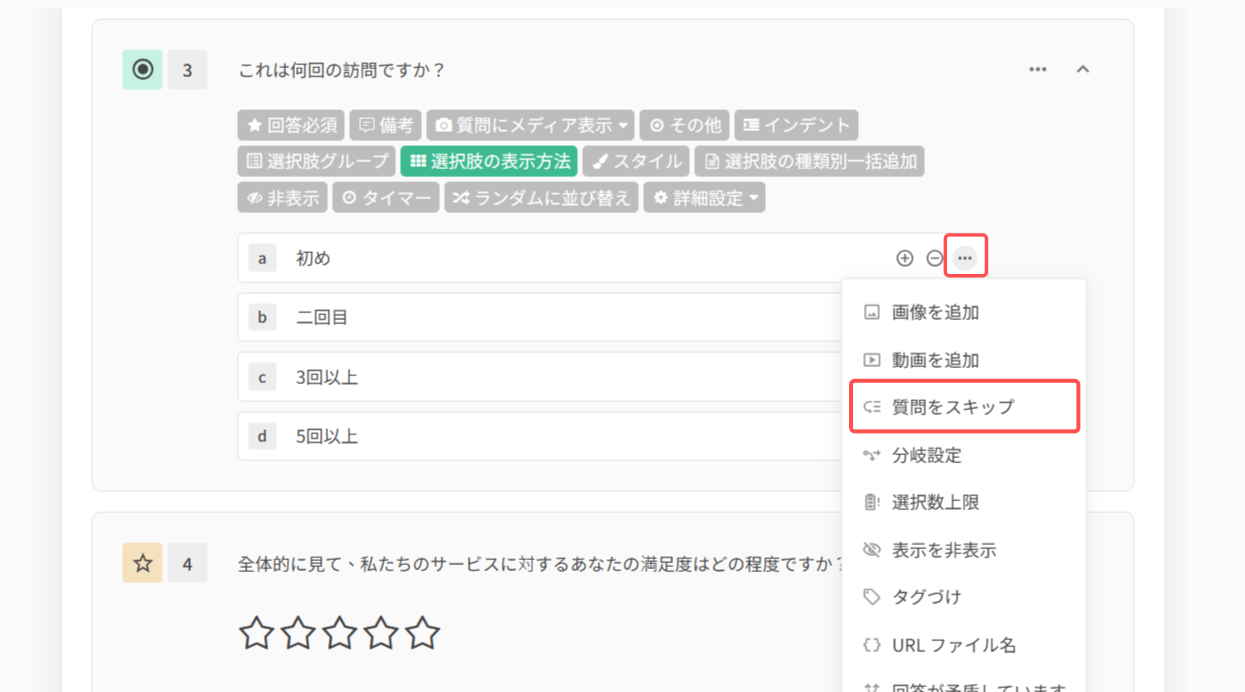Click the スタイル button
Viewport: 1245px width, 692px height.
coord(636,161)
